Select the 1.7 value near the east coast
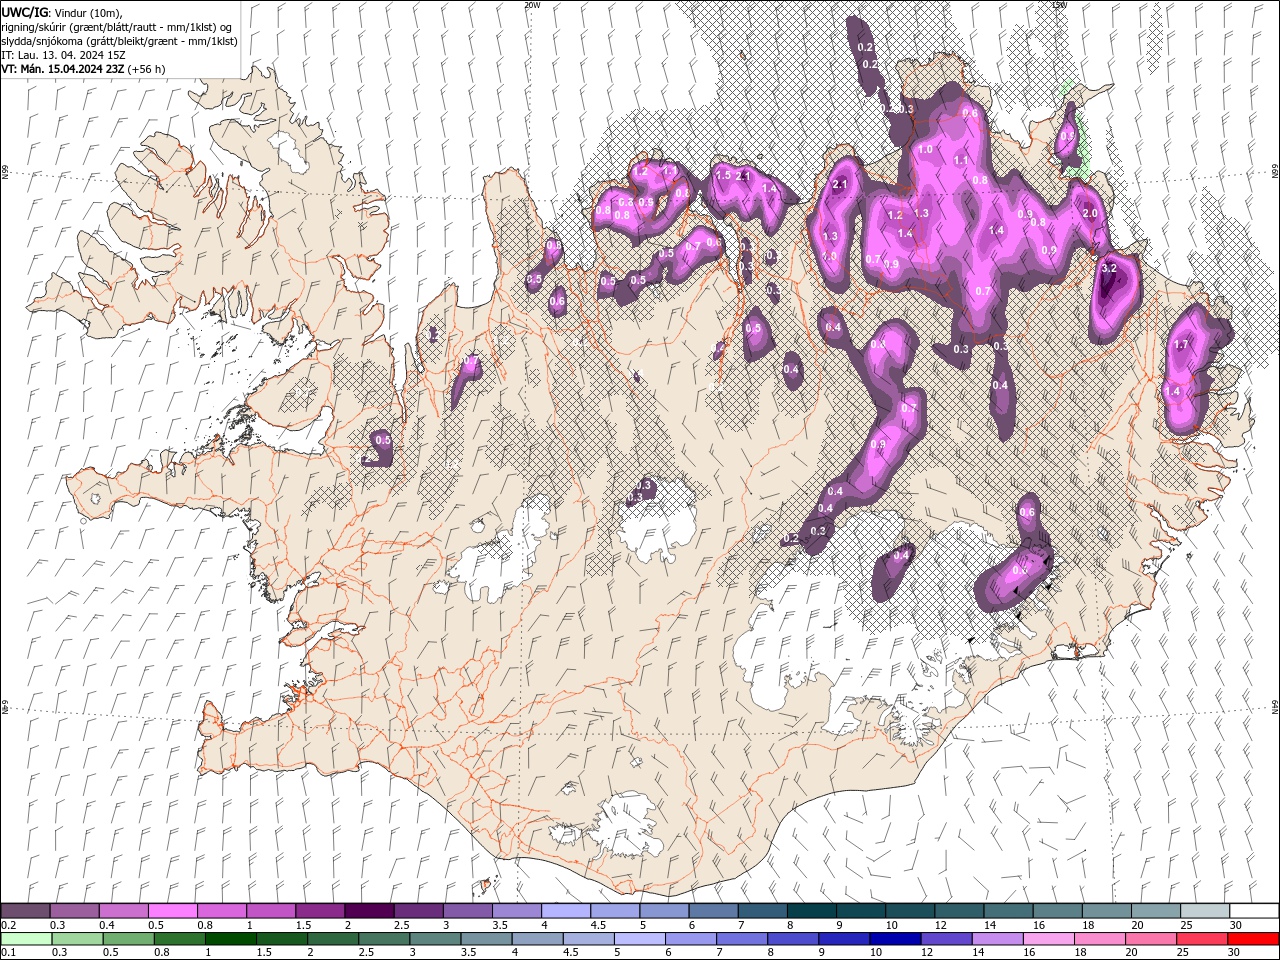The height and width of the screenshot is (960, 1280). coord(1181,345)
